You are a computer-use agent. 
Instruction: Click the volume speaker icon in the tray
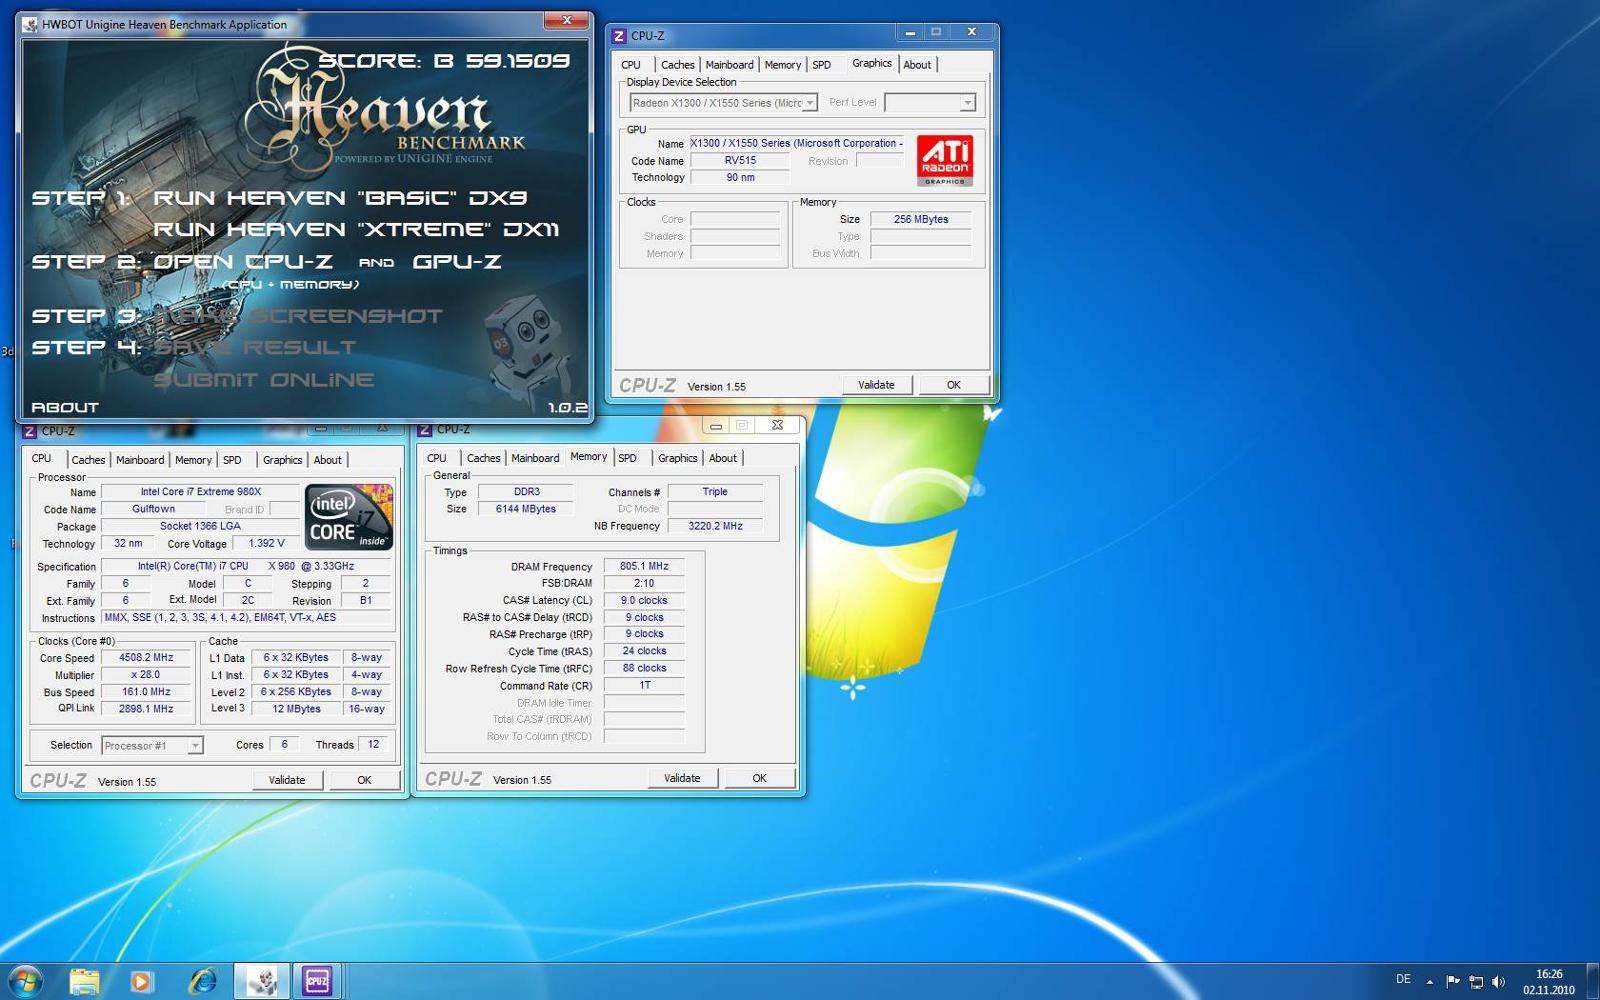pos(1498,981)
